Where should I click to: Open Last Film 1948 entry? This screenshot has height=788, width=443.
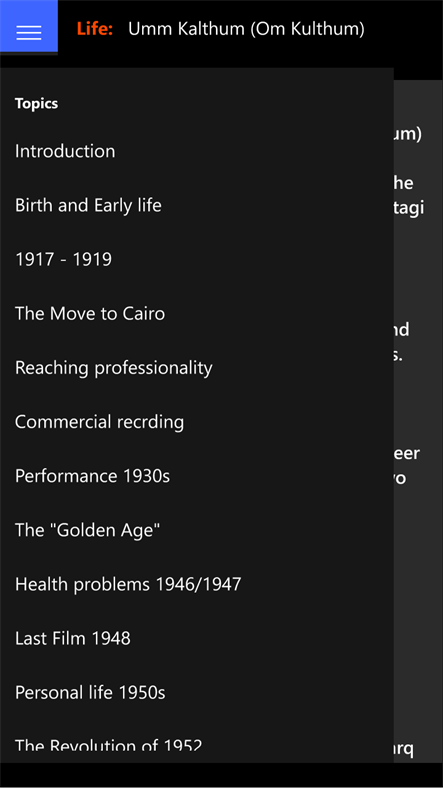tap(73, 639)
